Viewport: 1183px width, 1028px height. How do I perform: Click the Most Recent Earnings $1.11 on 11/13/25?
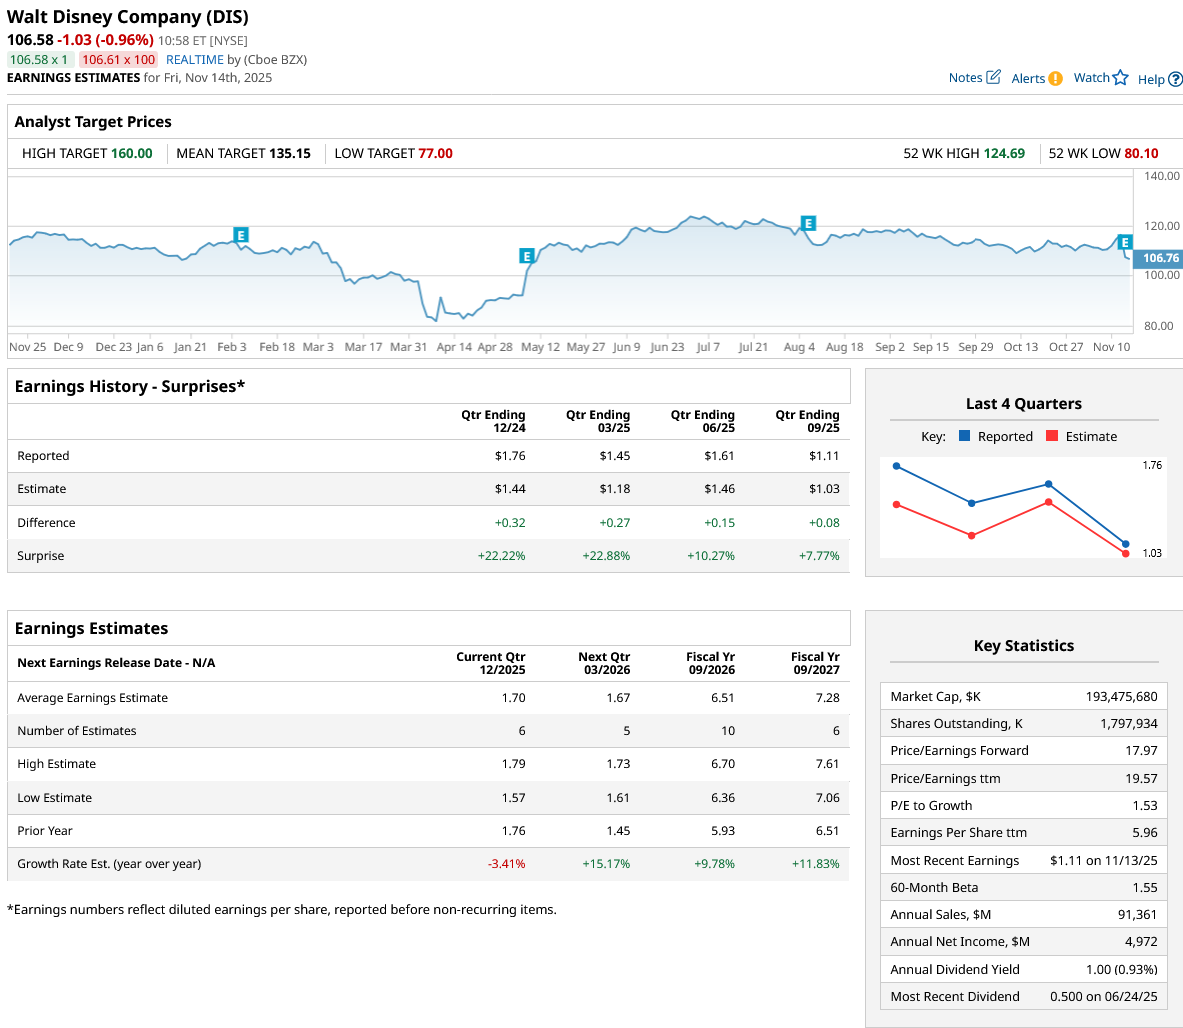pyautogui.click(x=1104, y=861)
